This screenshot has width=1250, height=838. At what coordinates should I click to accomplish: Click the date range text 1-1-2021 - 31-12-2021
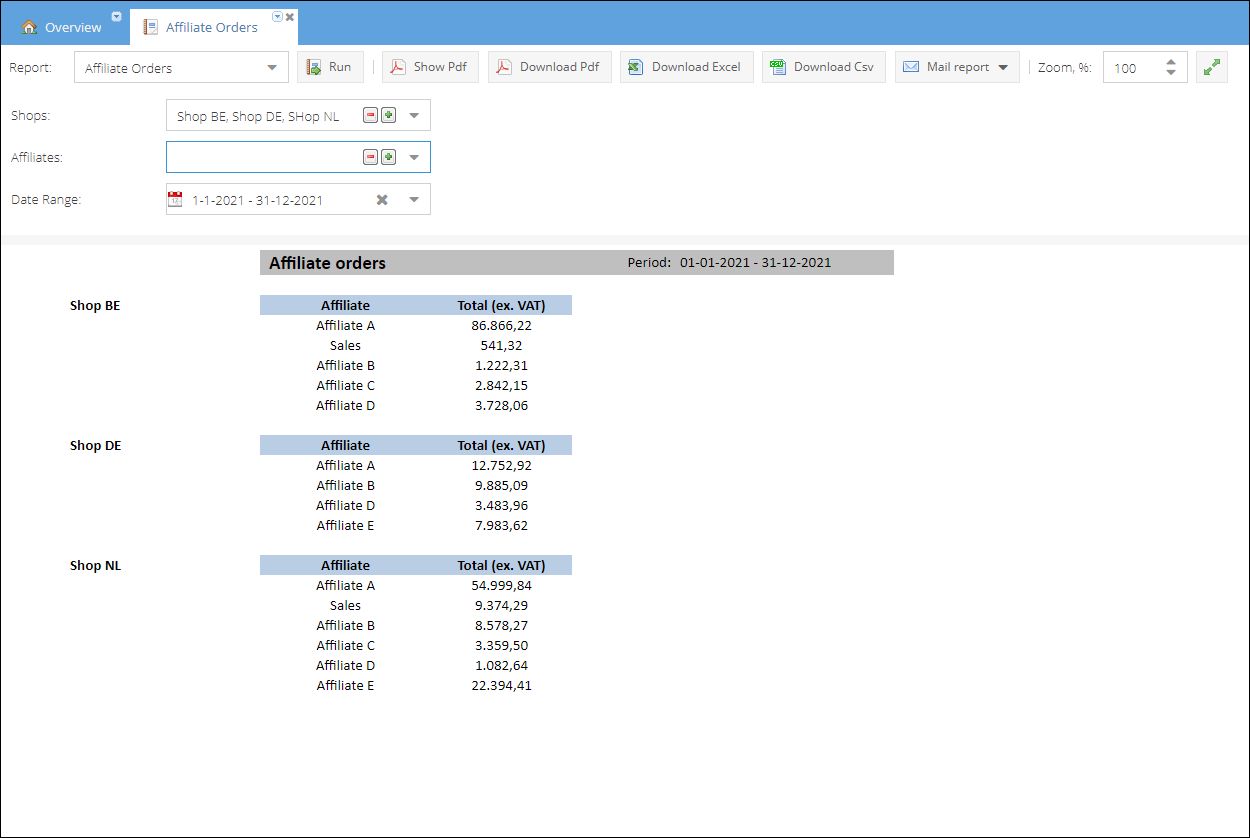257,200
